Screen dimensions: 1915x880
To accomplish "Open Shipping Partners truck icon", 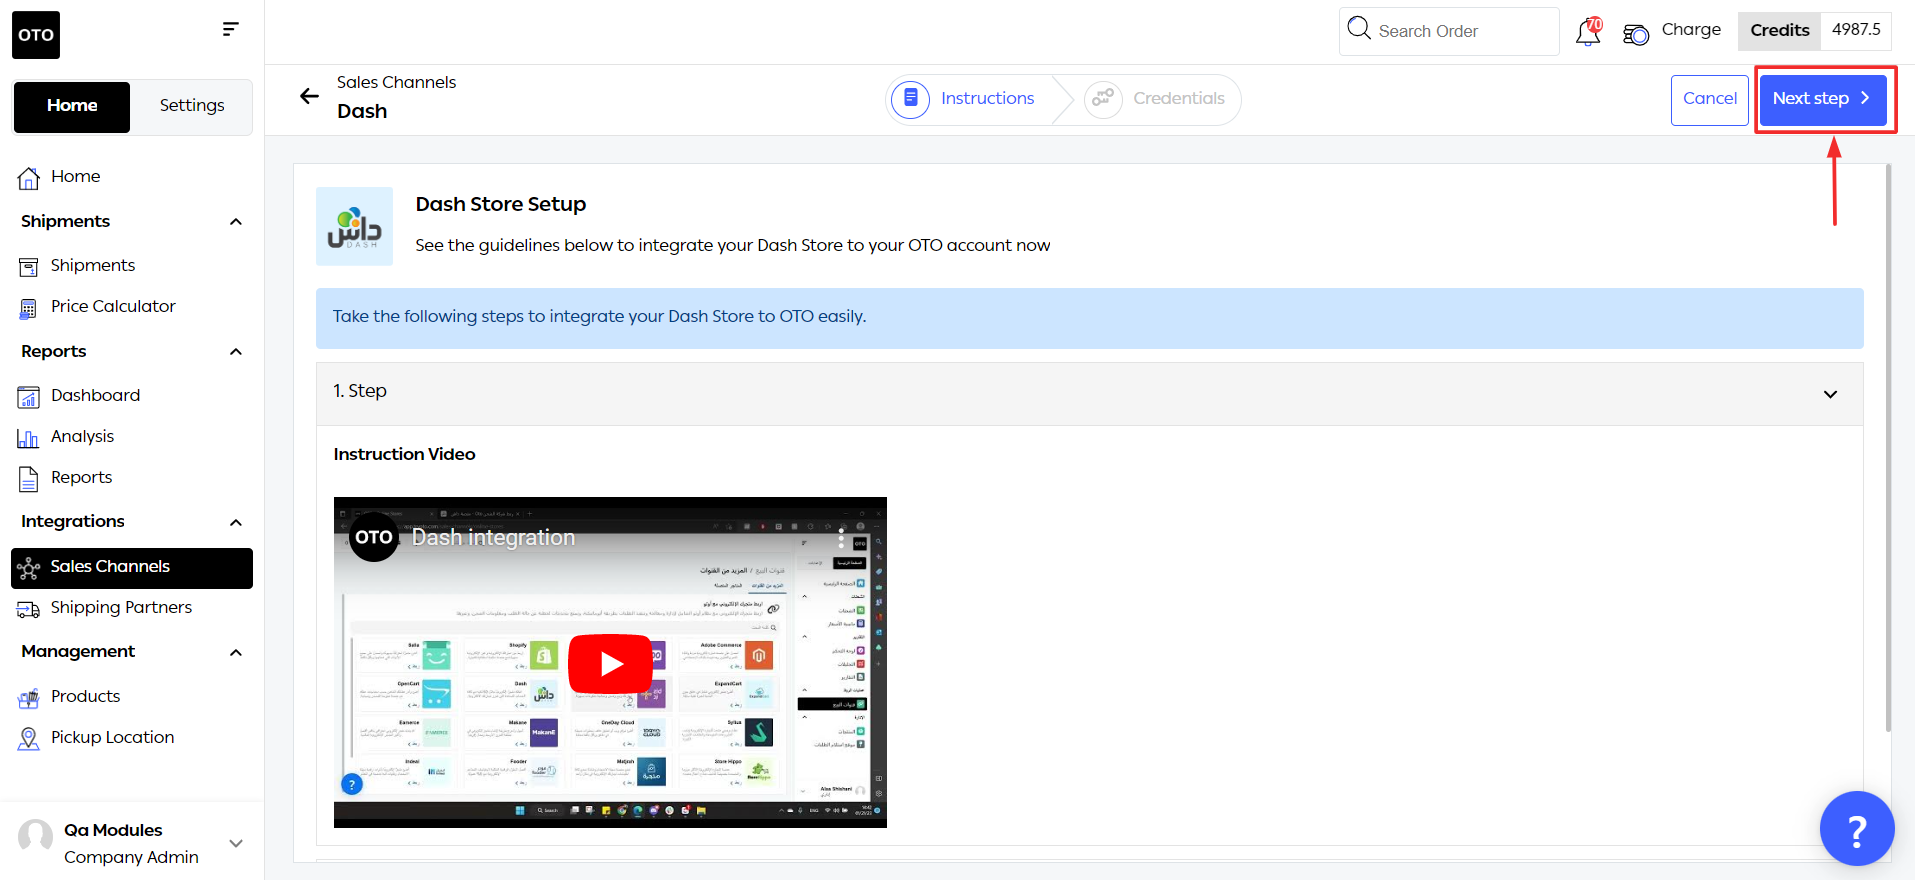I will coord(28,609).
